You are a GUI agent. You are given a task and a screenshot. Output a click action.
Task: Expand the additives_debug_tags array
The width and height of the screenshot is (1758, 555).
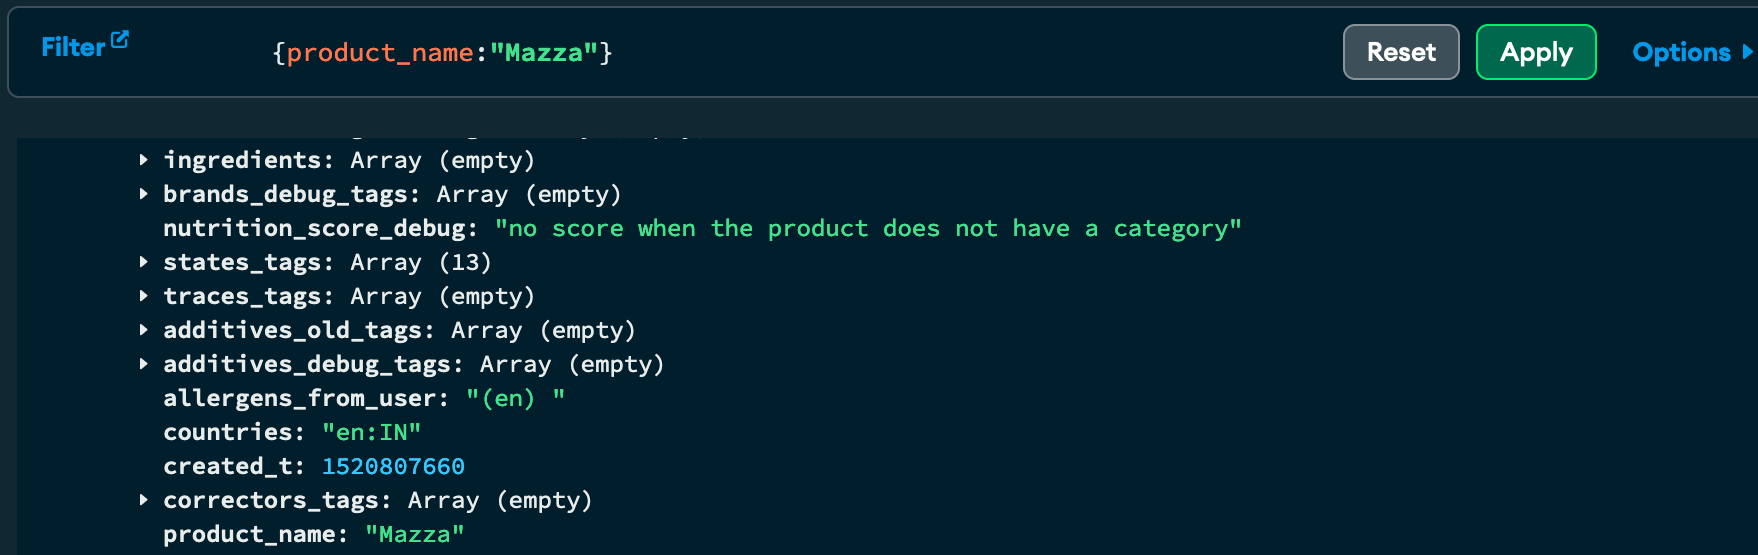tap(144, 364)
